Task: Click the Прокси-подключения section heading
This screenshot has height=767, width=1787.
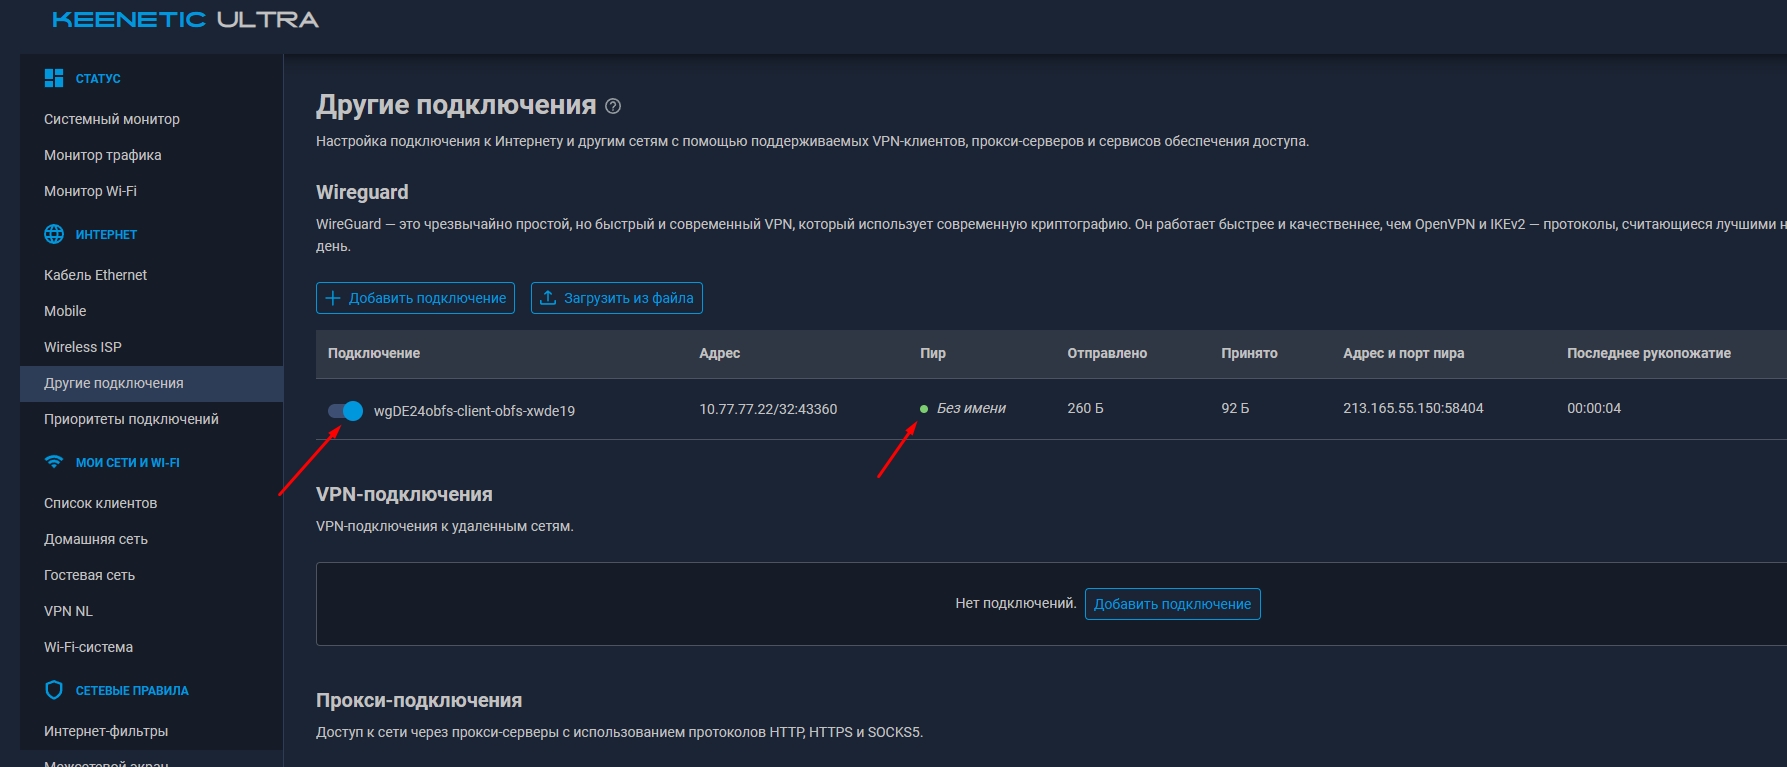Action: click(419, 700)
